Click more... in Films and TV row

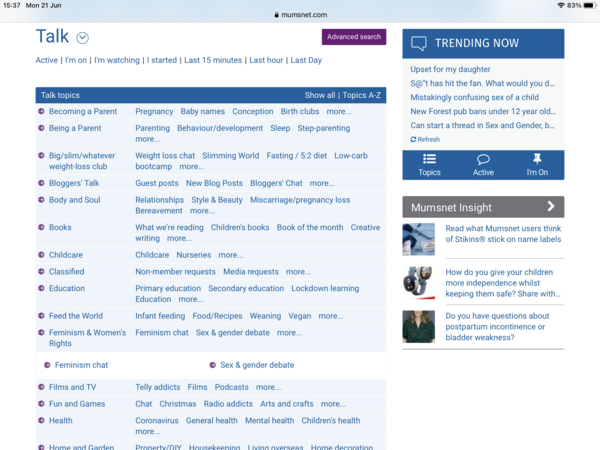click(269, 387)
